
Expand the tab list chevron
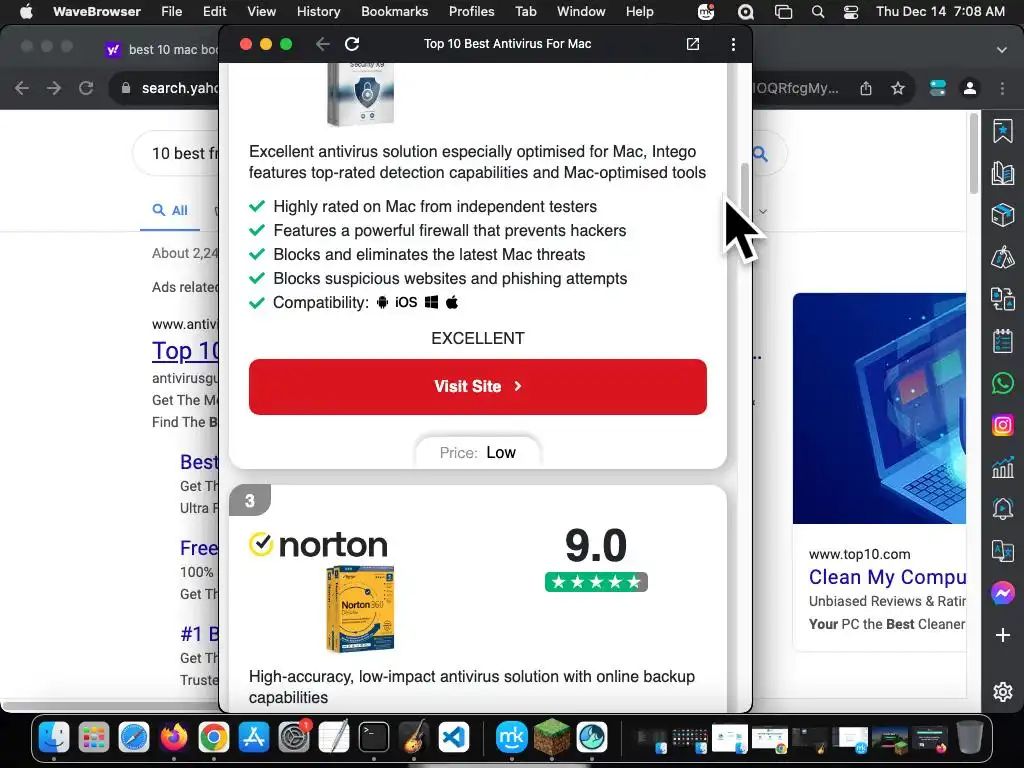click(1002, 50)
